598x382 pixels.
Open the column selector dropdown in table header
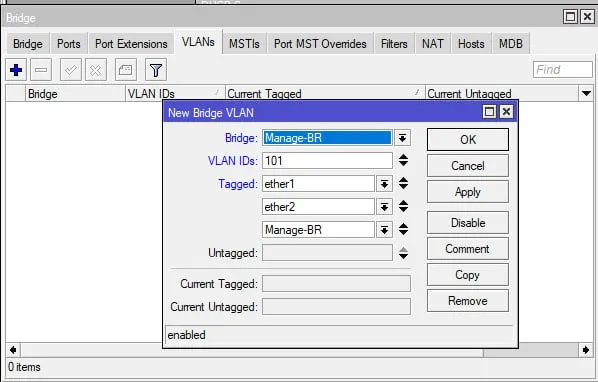click(586, 93)
